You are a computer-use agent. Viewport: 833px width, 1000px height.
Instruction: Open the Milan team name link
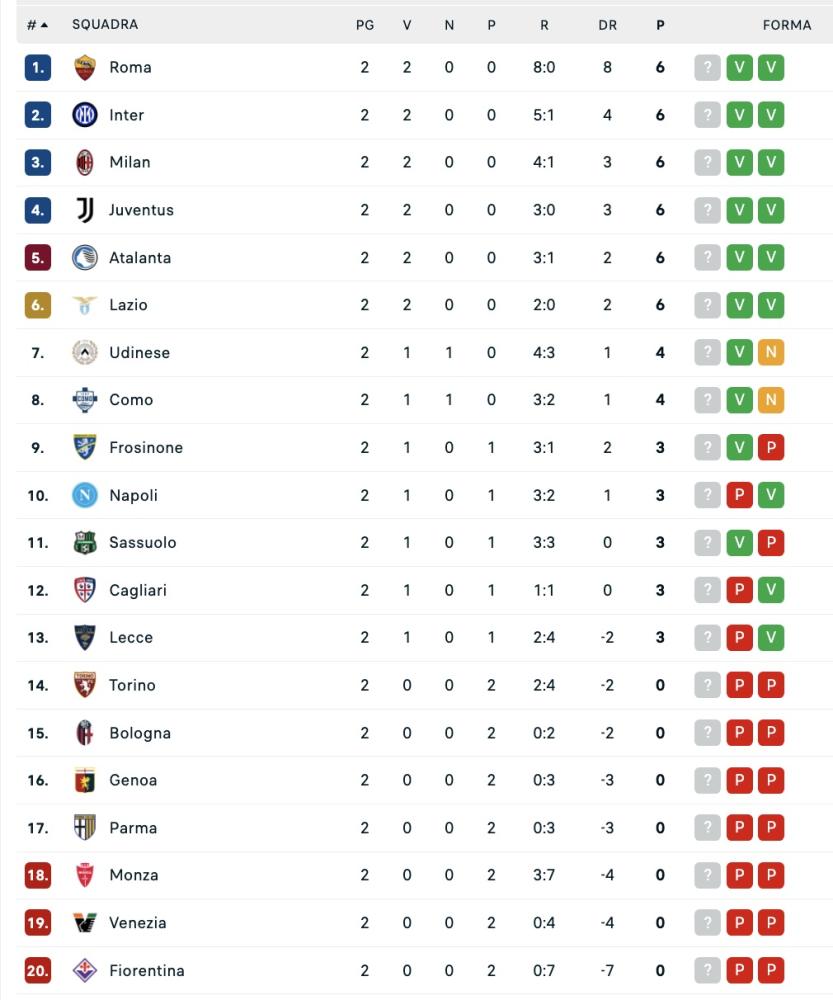point(130,162)
